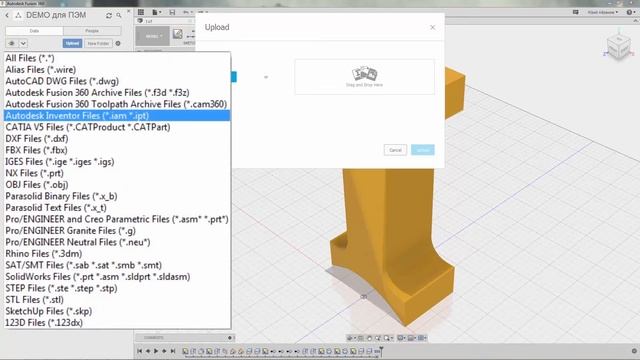Confirm with dialog Upload button
The height and width of the screenshot is (360, 640).
tap(422, 150)
